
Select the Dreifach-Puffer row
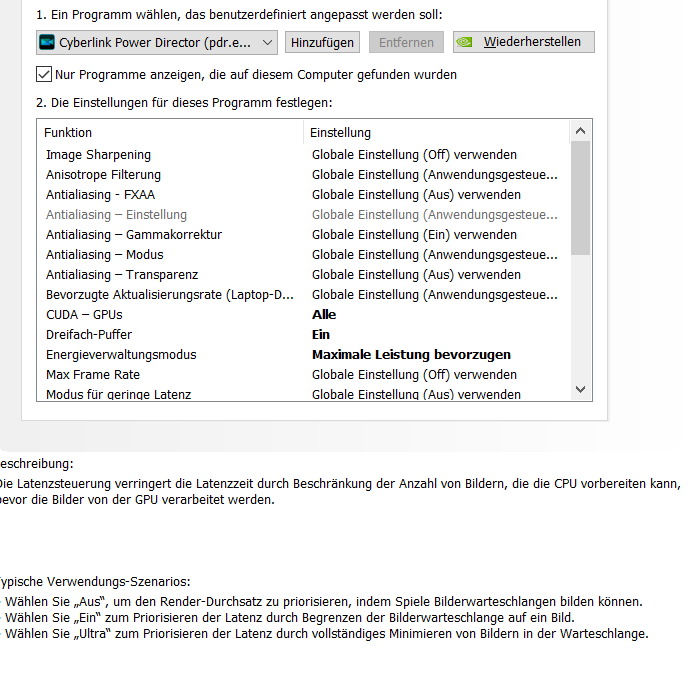tap(304, 334)
